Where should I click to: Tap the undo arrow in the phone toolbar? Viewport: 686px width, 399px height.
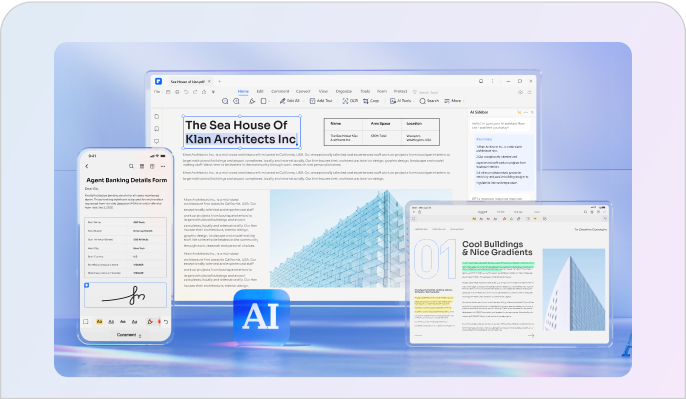coord(166,322)
